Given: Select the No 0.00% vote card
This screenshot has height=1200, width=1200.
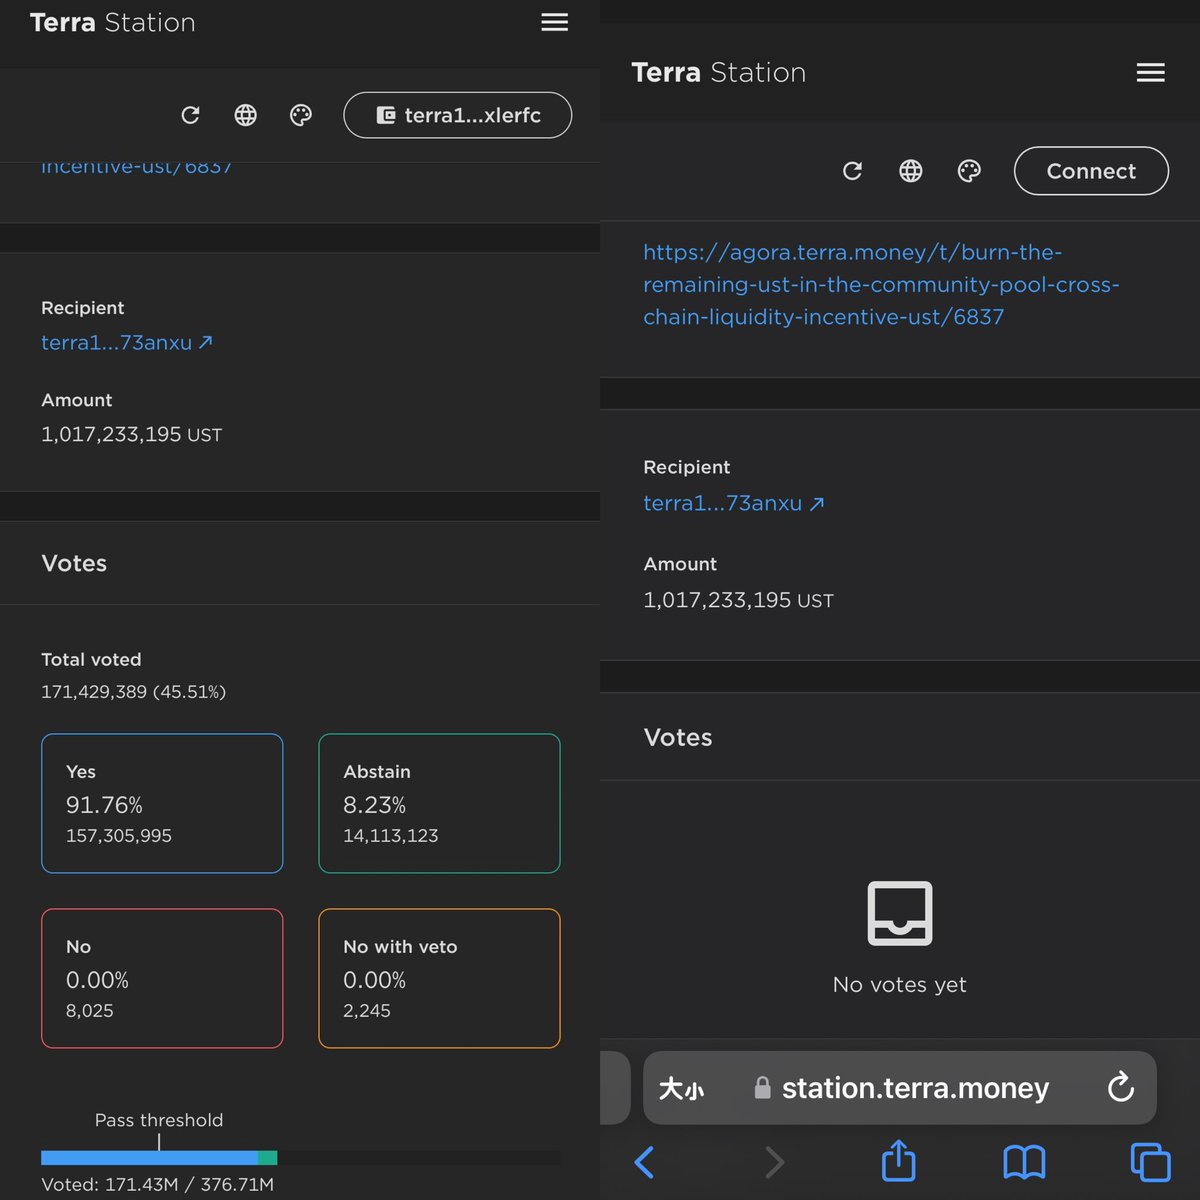Looking at the screenshot, I should [162, 978].
